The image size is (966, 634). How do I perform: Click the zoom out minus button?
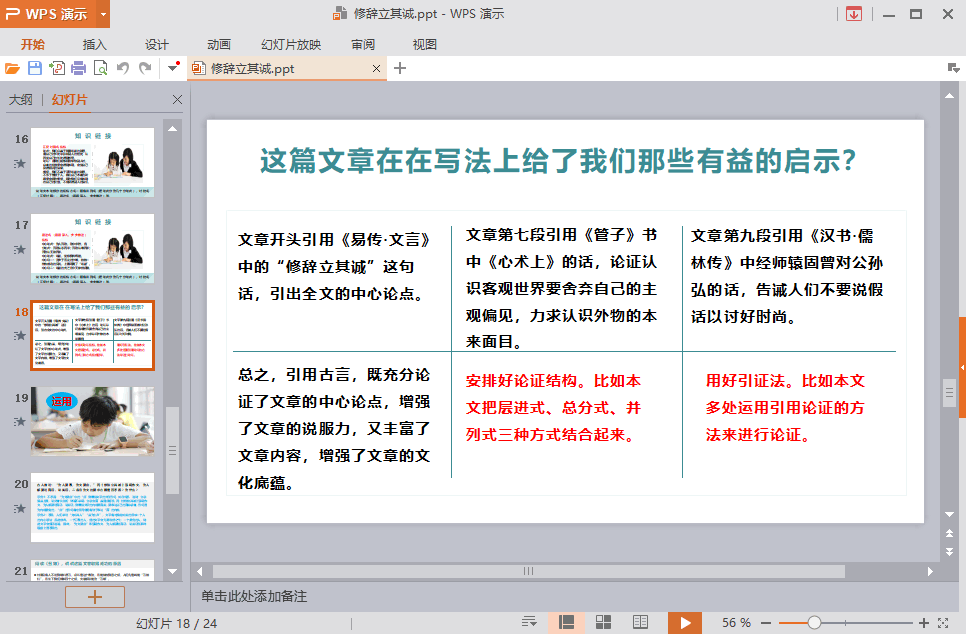[767, 622]
